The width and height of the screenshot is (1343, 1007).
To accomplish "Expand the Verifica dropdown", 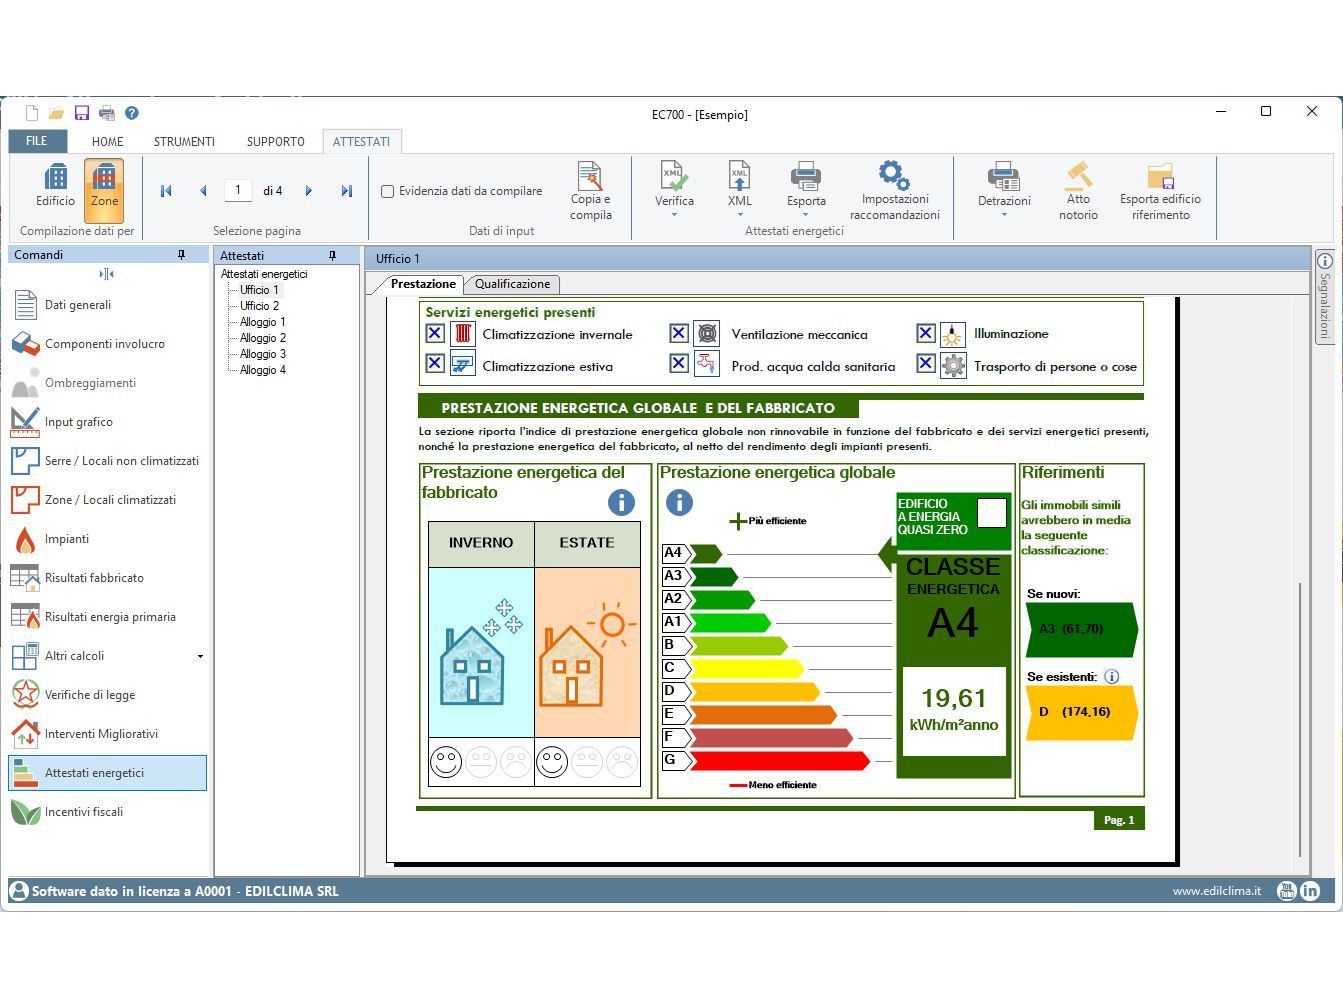I will pyautogui.click(x=674, y=214).
